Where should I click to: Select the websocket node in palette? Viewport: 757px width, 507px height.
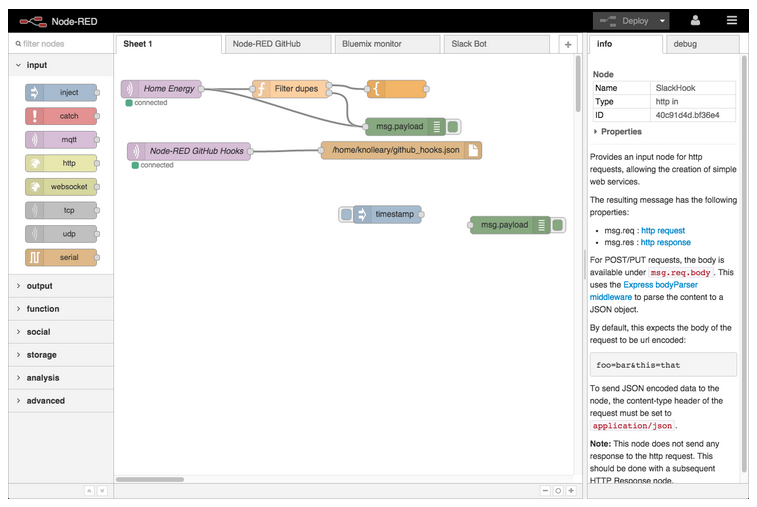pos(61,186)
